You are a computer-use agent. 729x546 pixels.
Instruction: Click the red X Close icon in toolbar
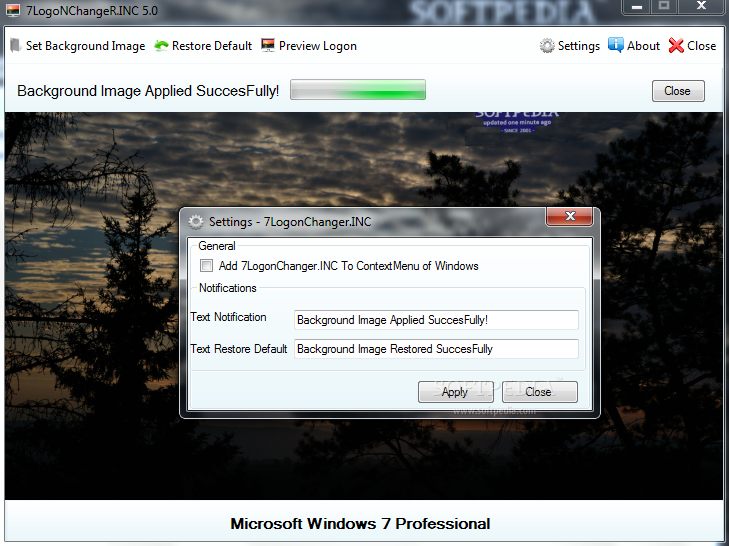tap(676, 45)
